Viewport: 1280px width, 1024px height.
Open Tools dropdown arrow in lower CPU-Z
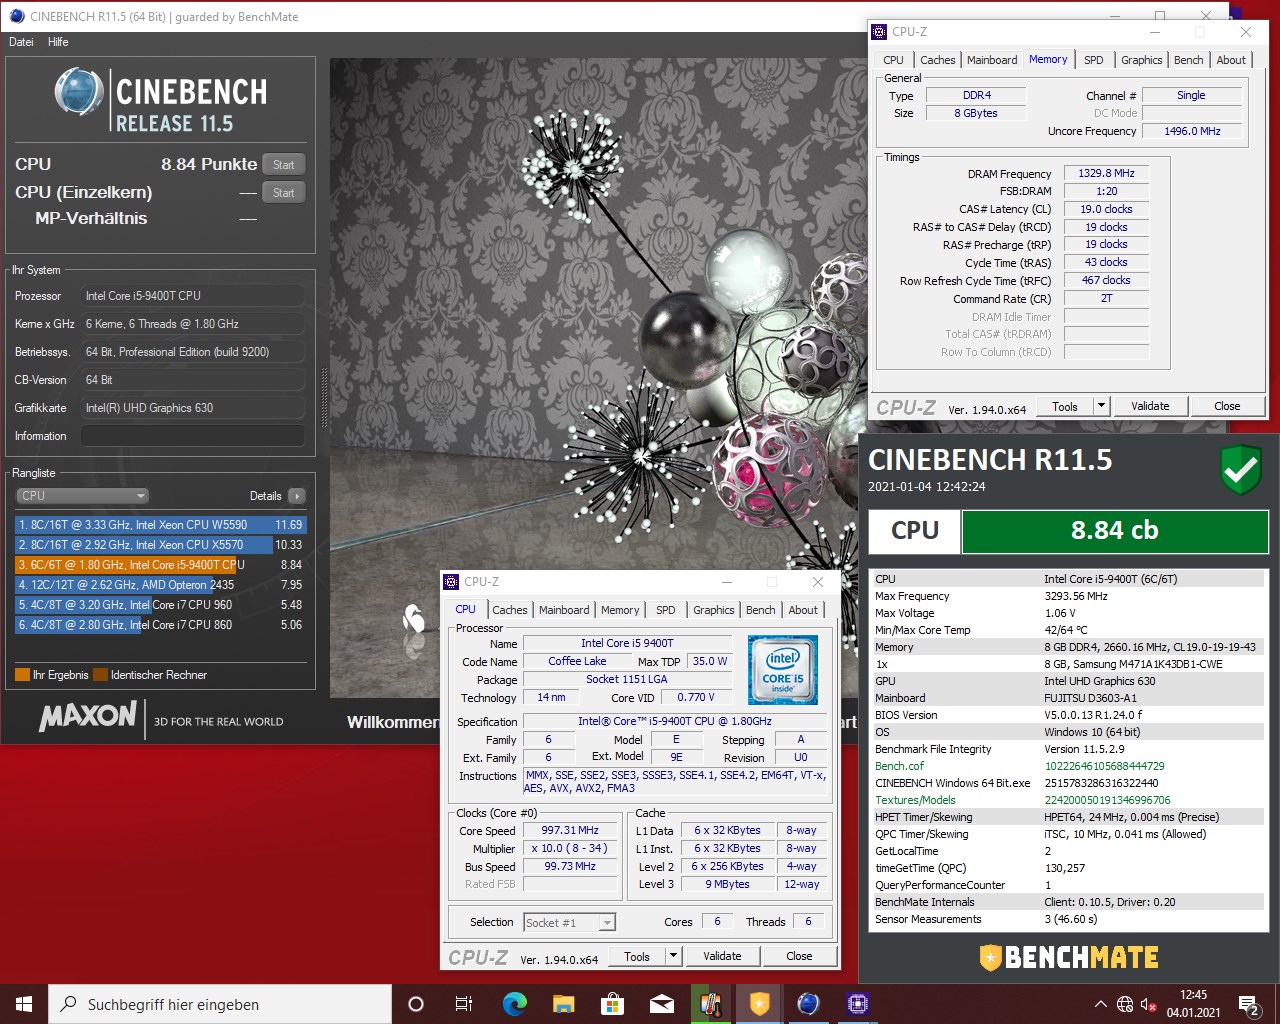[x=673, y=956]
